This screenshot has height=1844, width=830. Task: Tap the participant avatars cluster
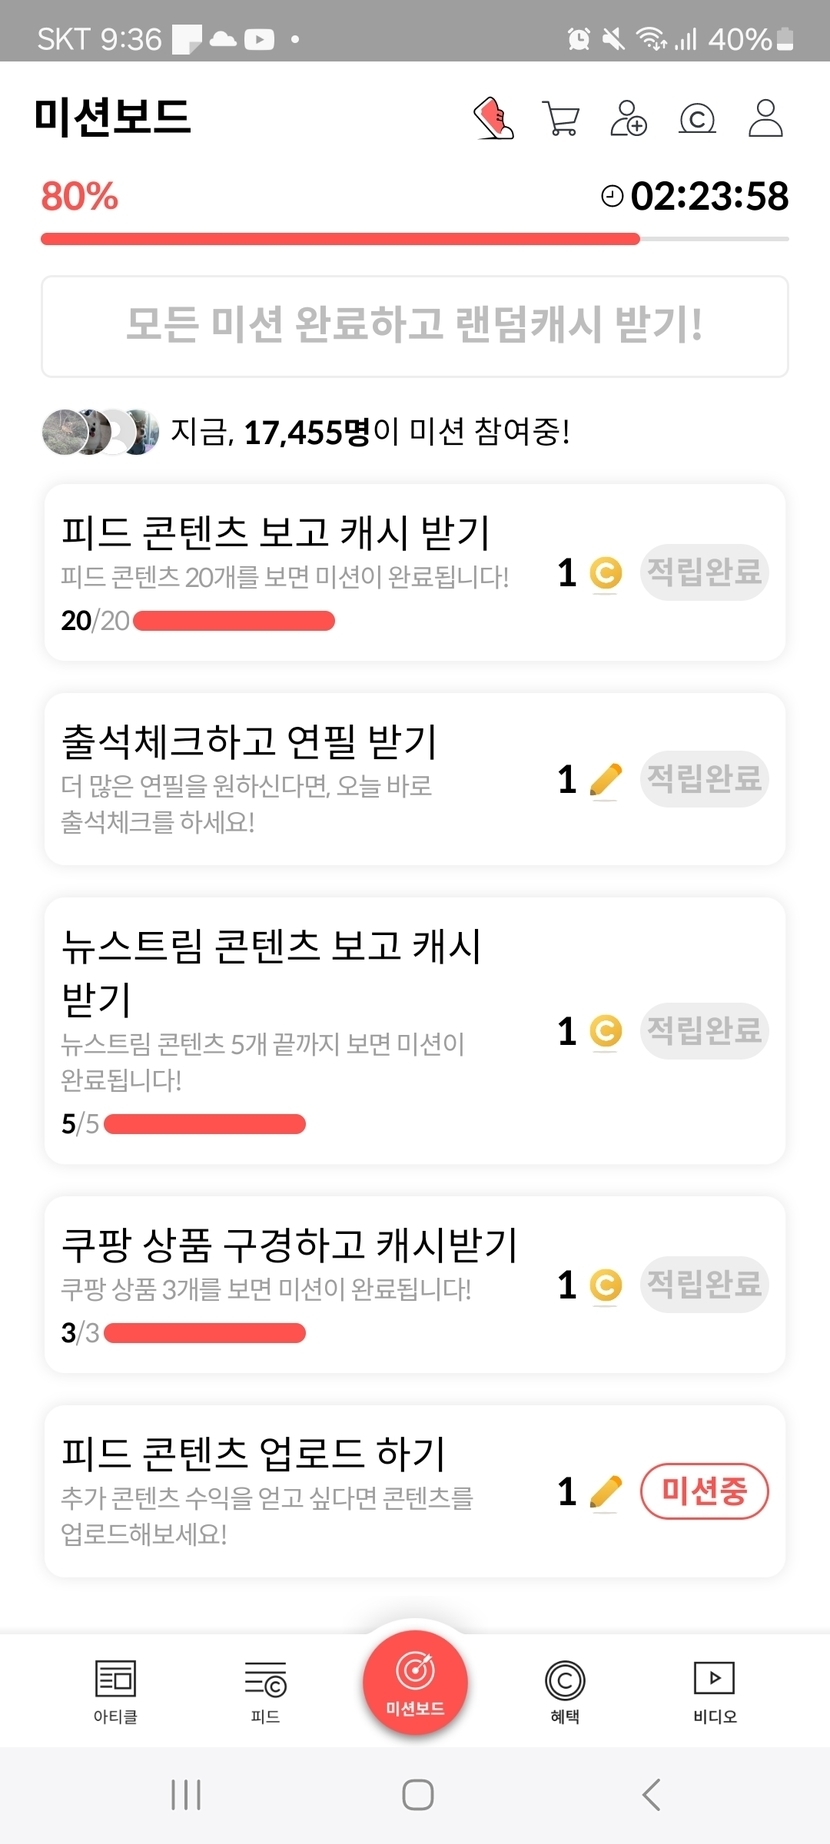click(x=100, y=432)
